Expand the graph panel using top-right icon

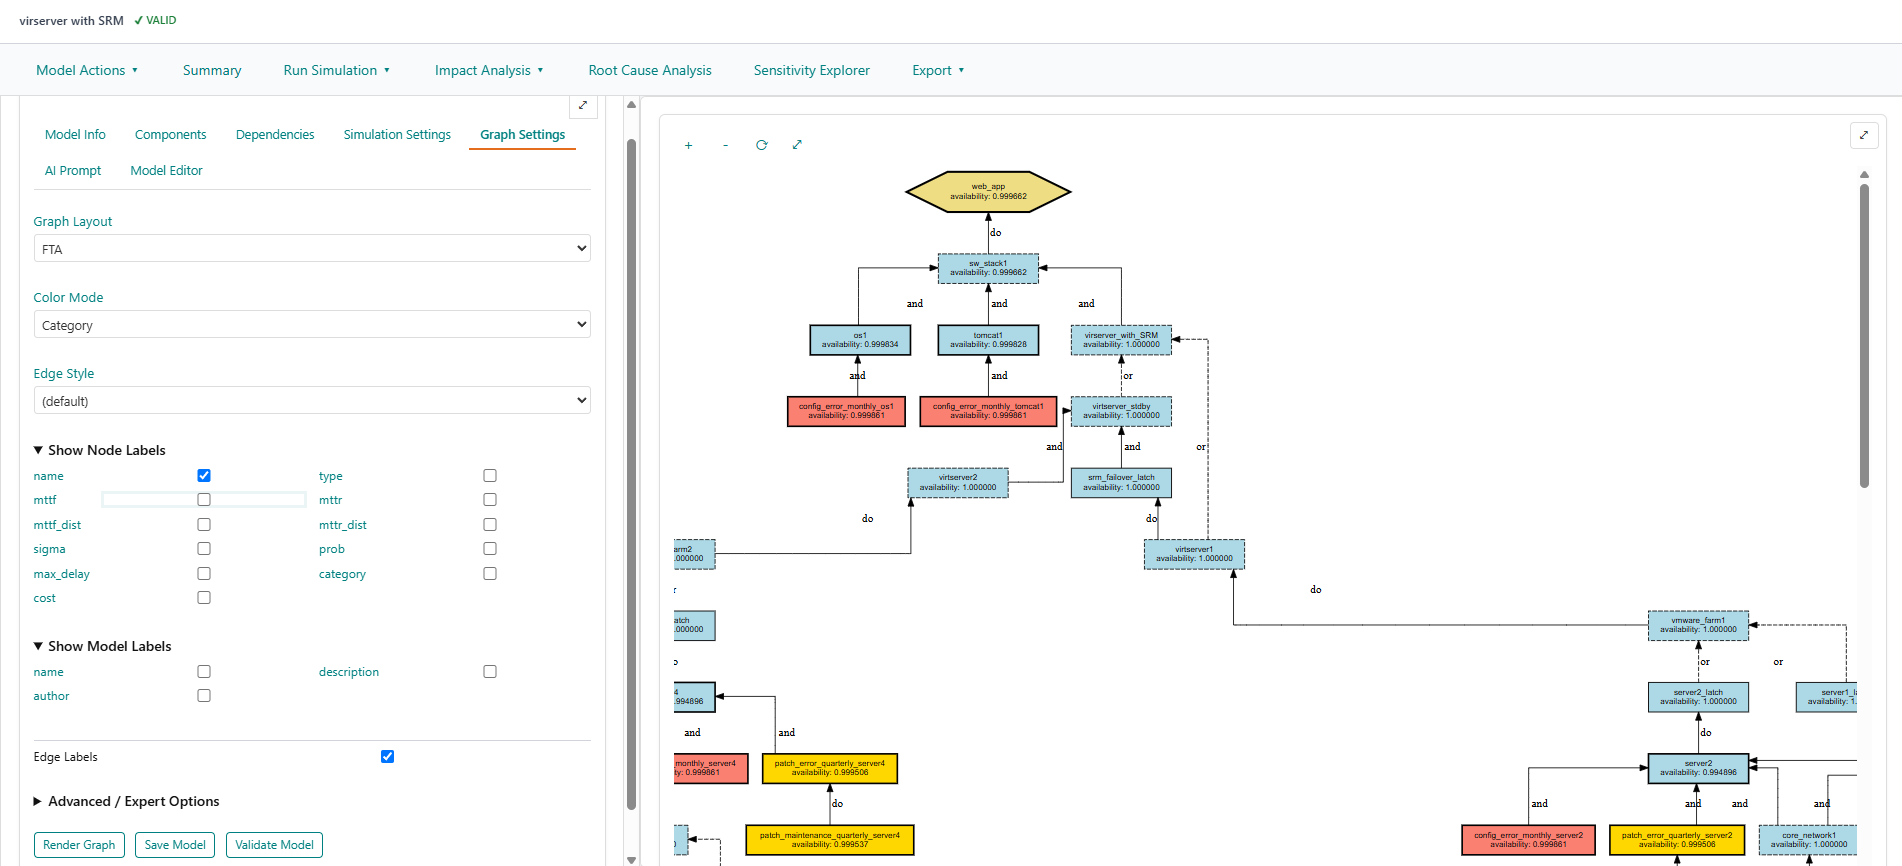click(x=1863, y=135)
